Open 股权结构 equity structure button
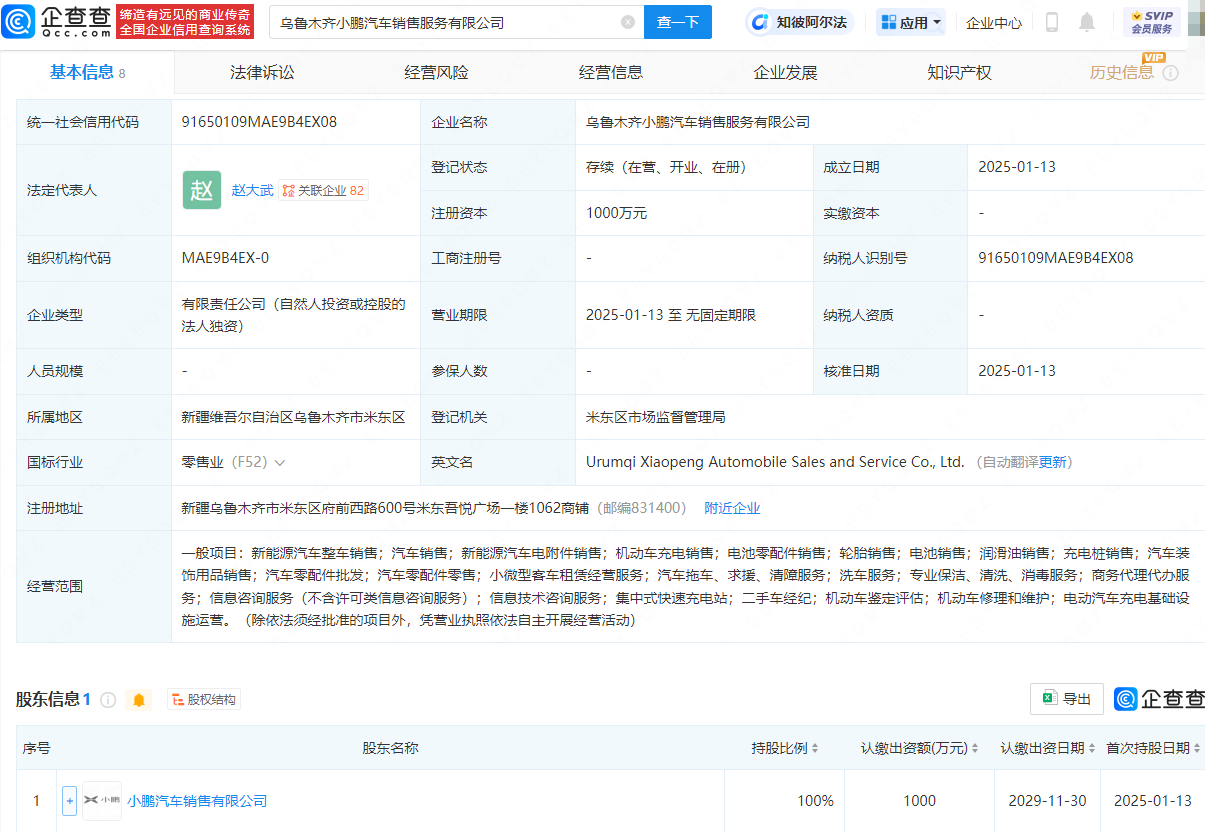Viewport: 1205px width, 832px height. (x=204, y=700)
